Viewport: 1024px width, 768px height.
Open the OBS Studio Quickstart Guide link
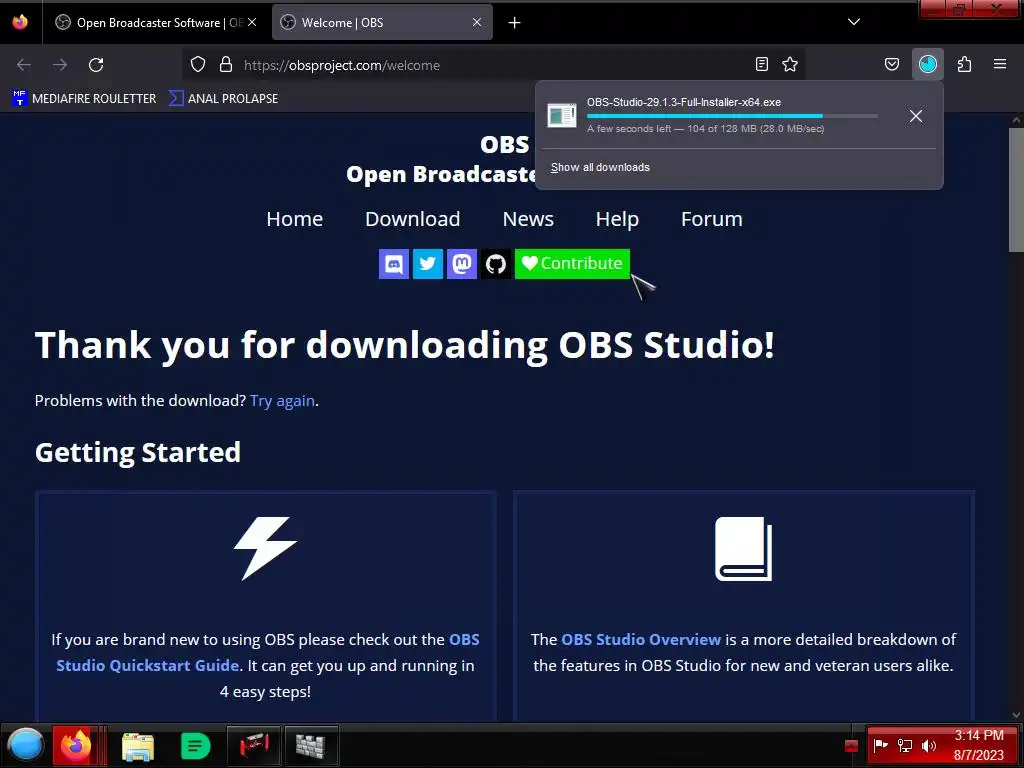(x=268, y=652)
